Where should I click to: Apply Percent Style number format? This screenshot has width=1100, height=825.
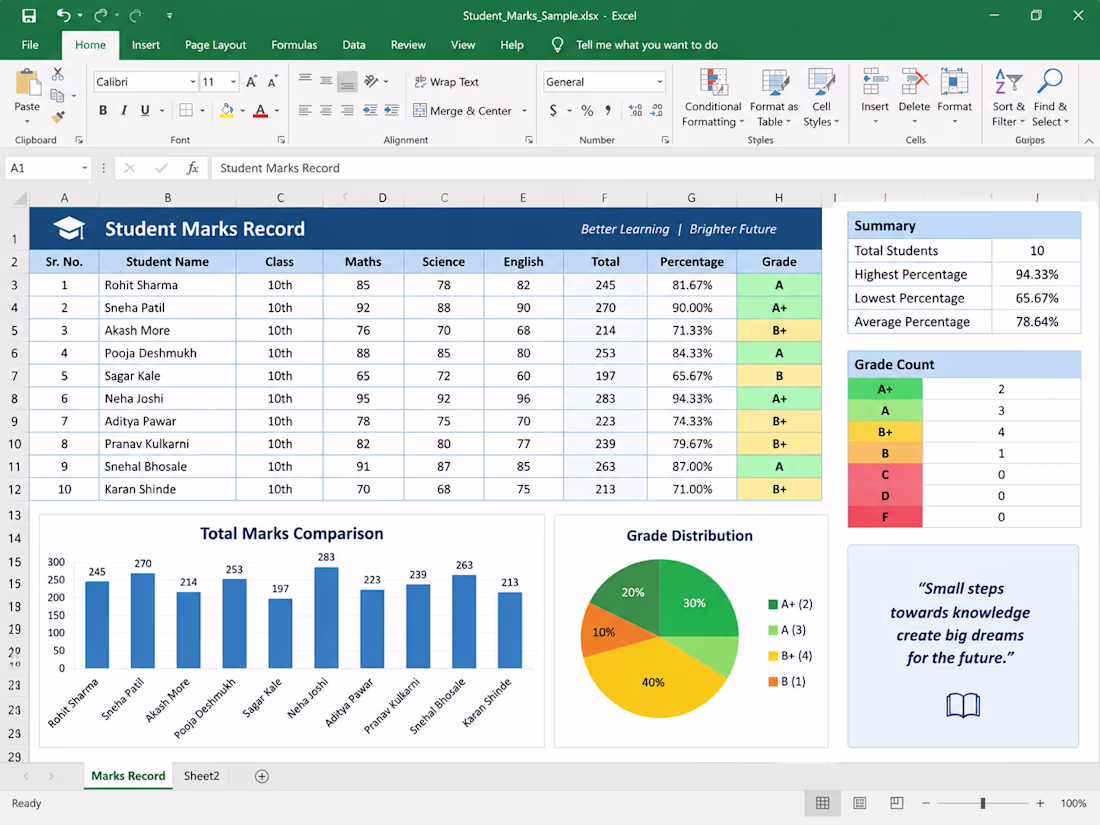[587, 110]
